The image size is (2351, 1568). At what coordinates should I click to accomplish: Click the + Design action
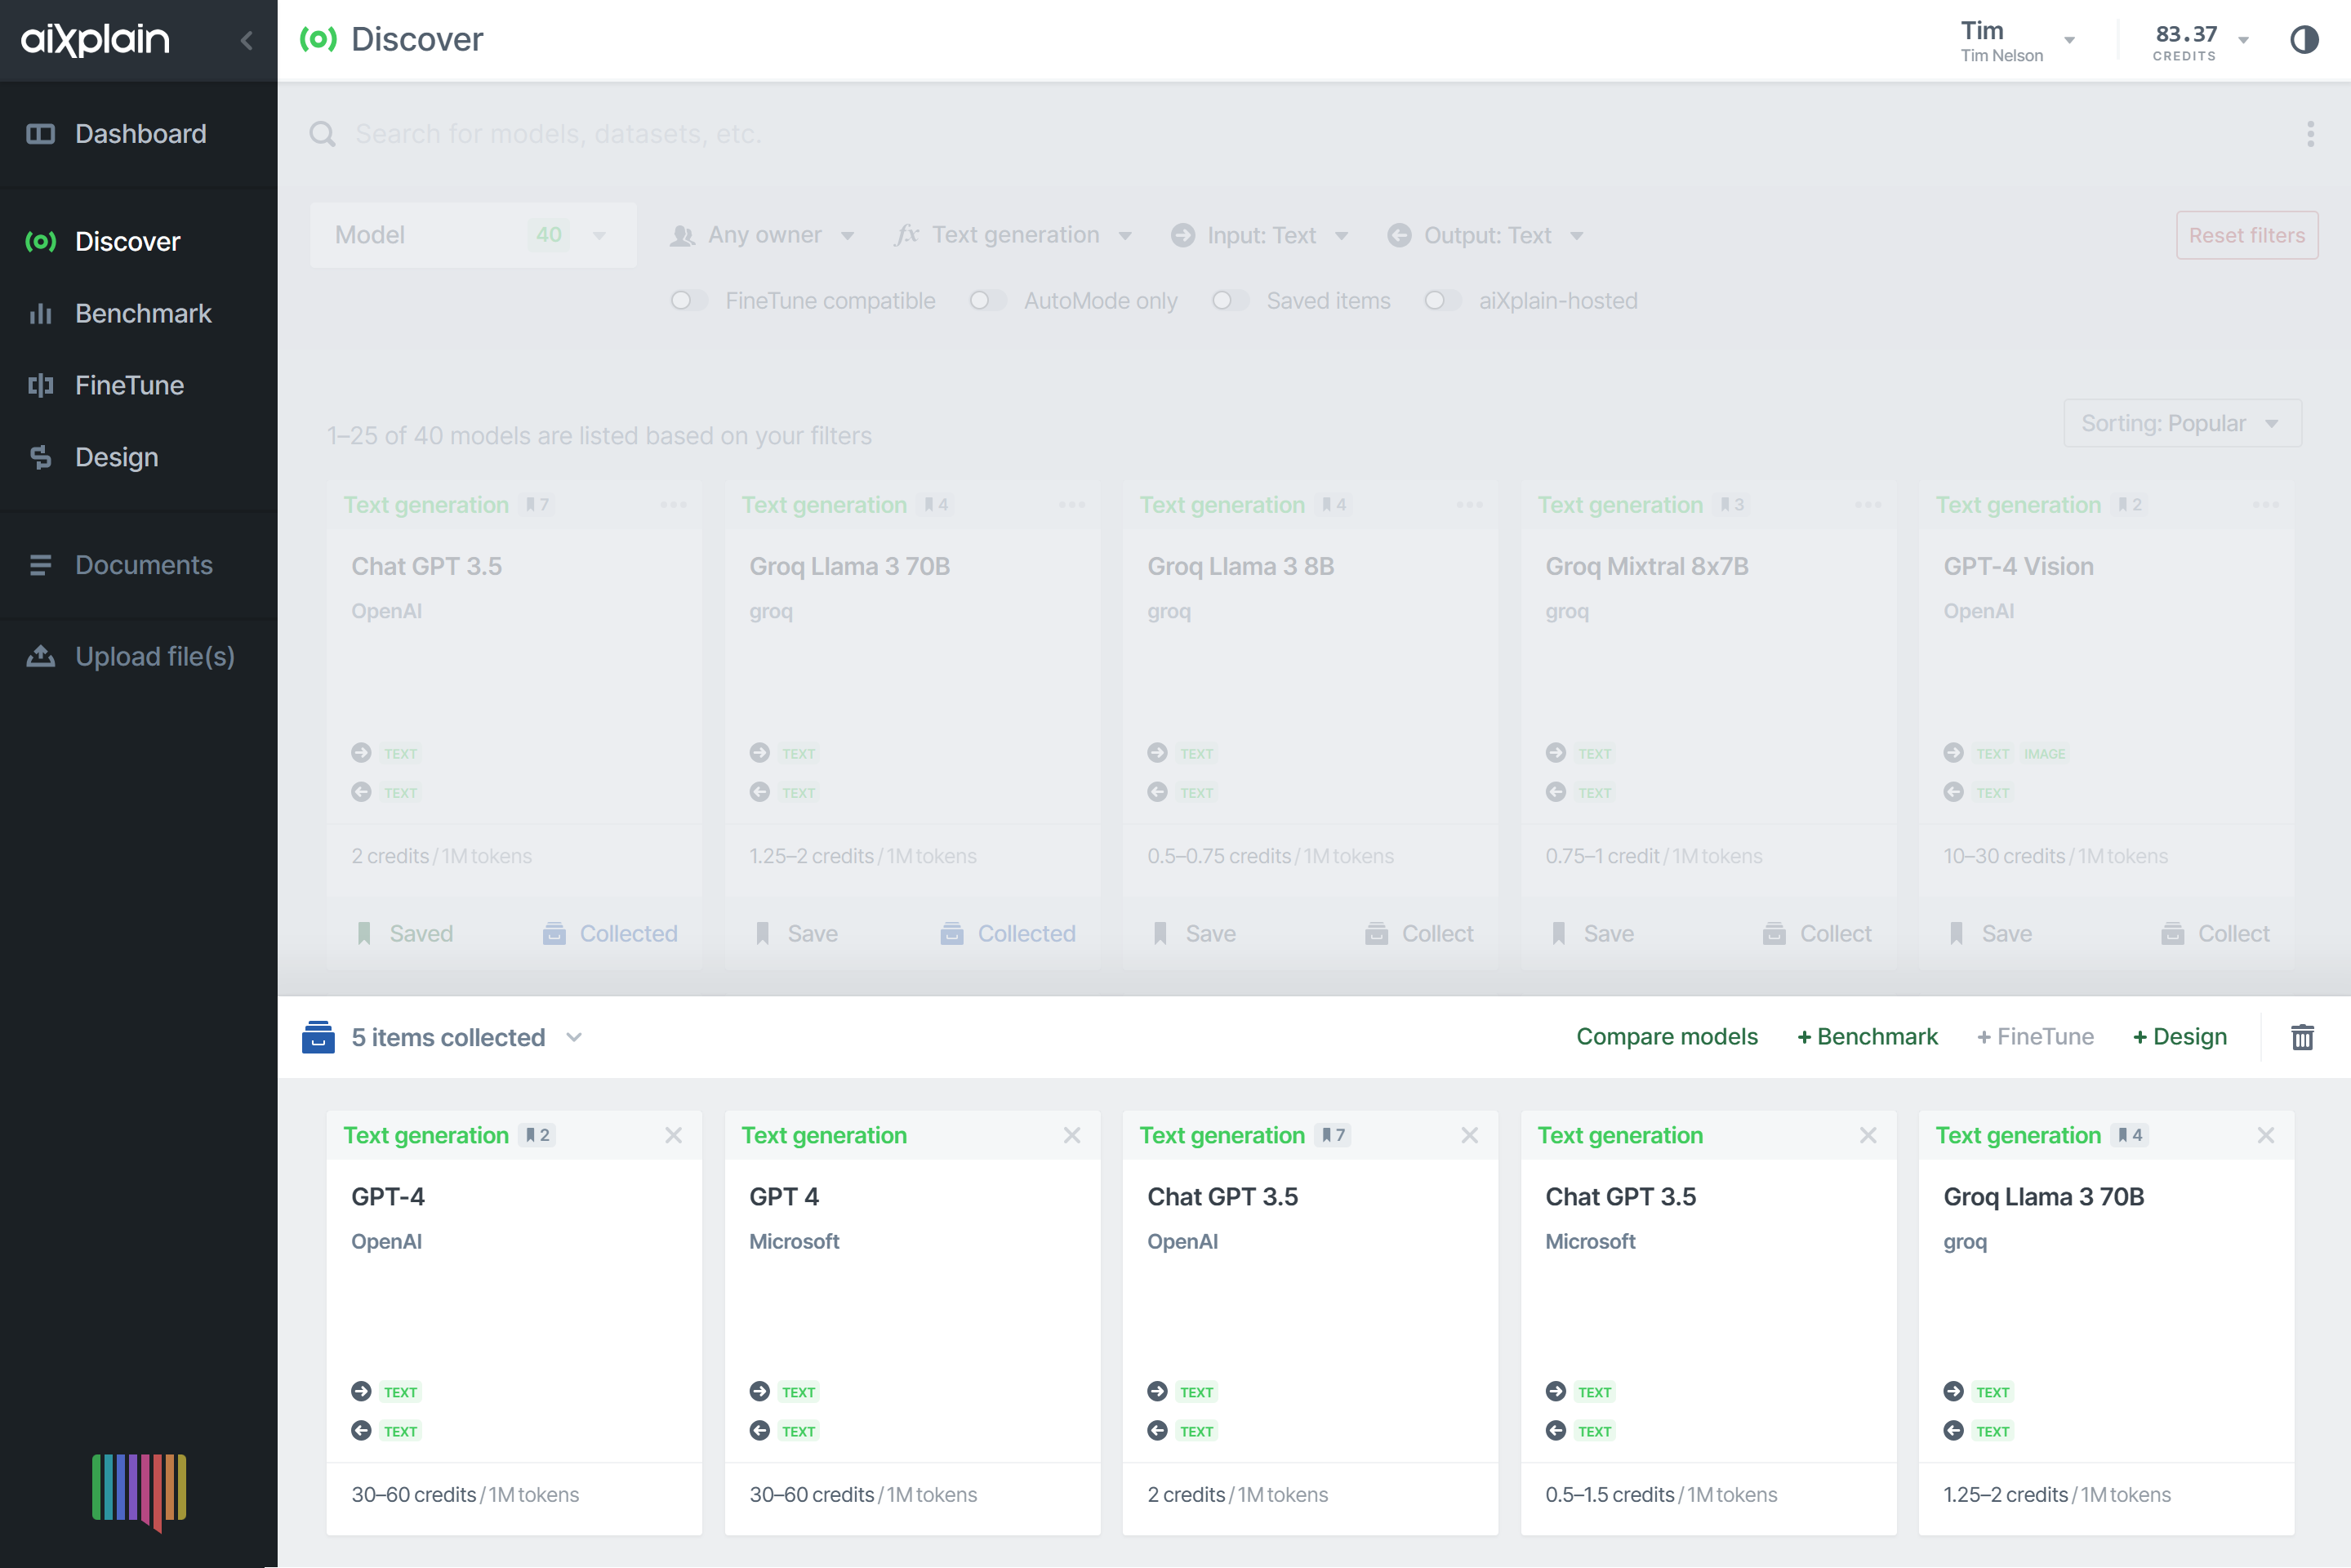(x=2180, y=1036)
